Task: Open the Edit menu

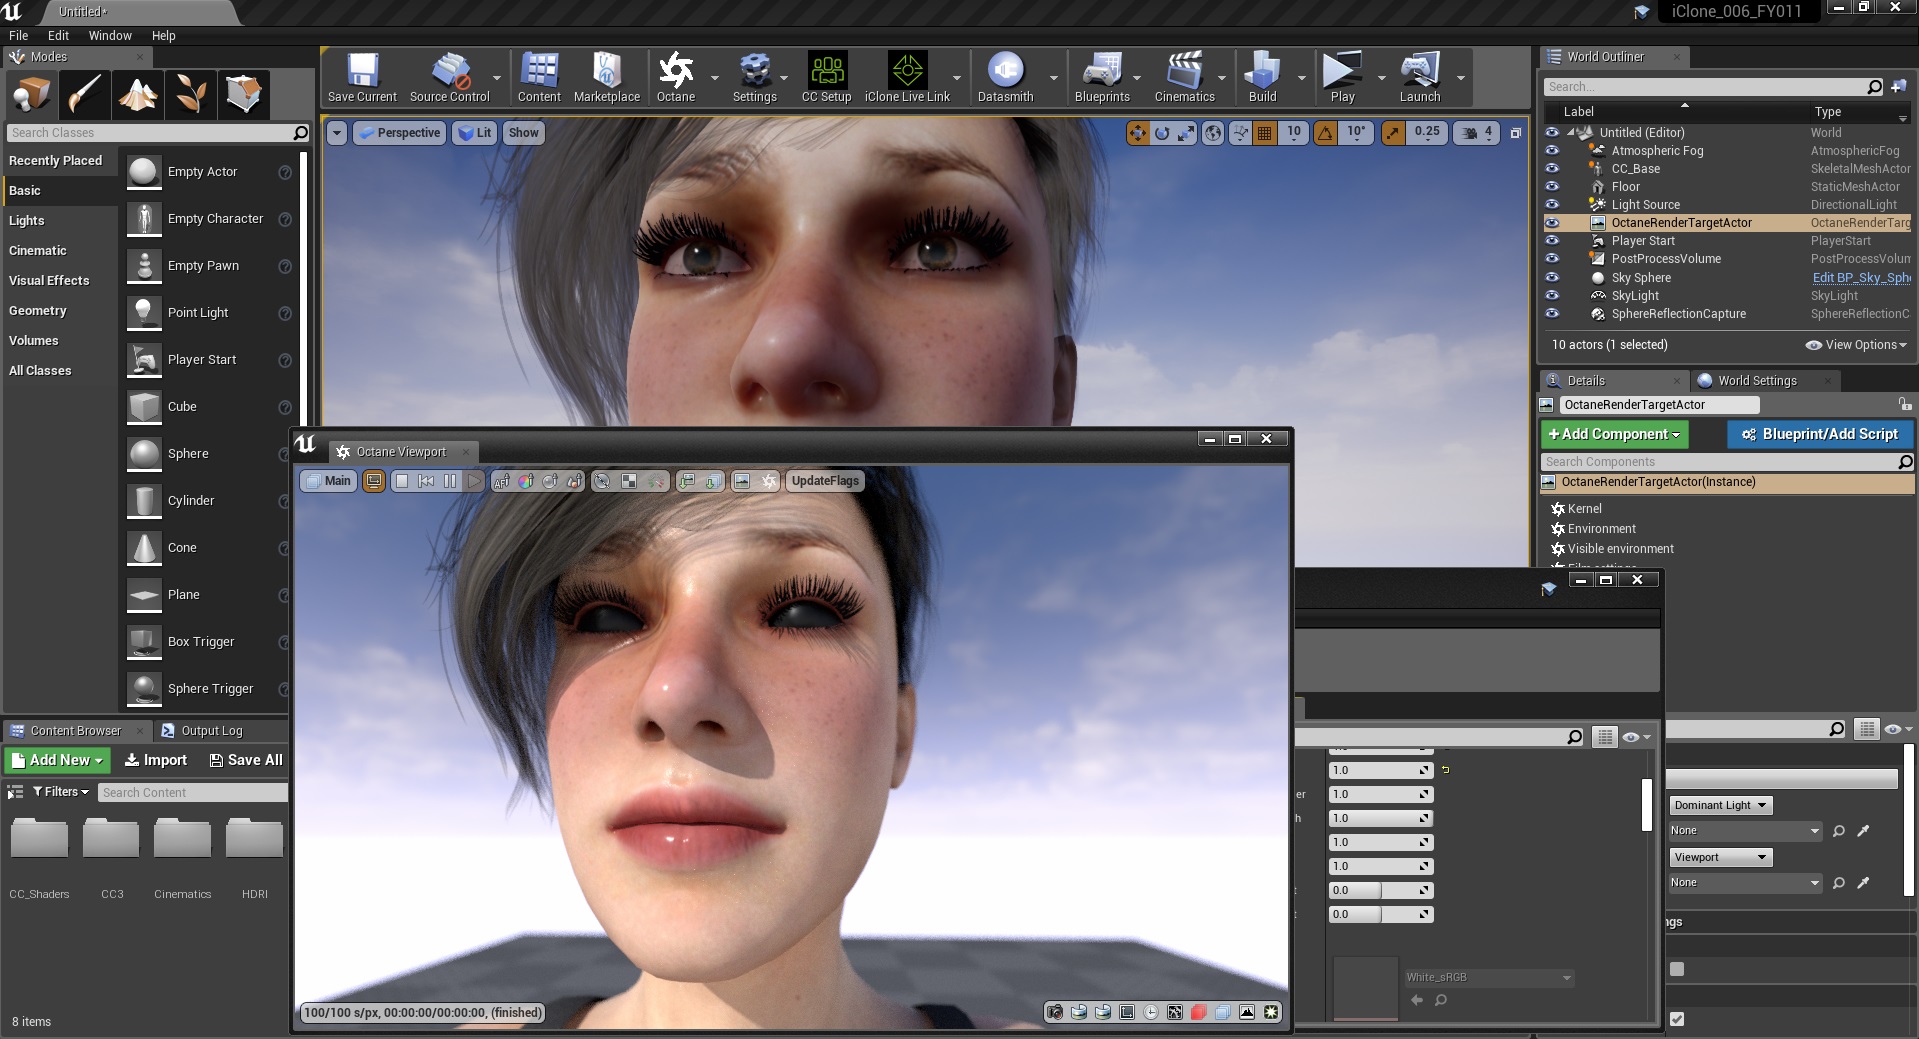Action: click(x=58, y=35)
